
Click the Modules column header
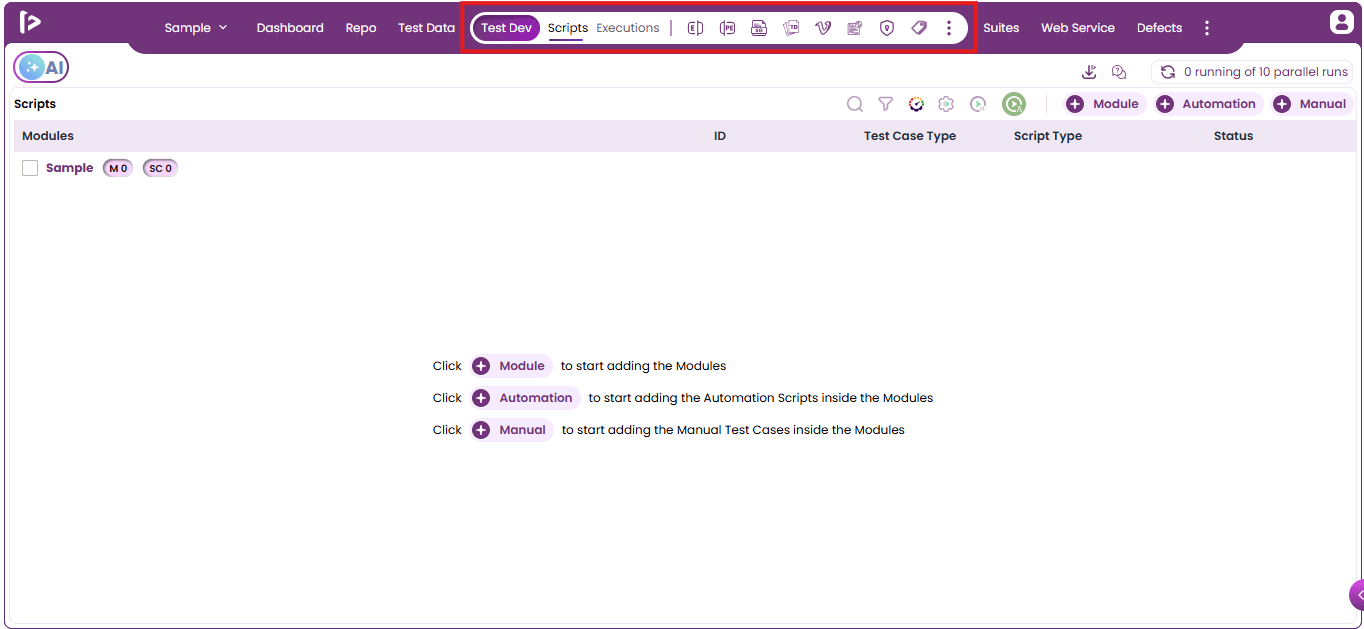click(48, 136)
